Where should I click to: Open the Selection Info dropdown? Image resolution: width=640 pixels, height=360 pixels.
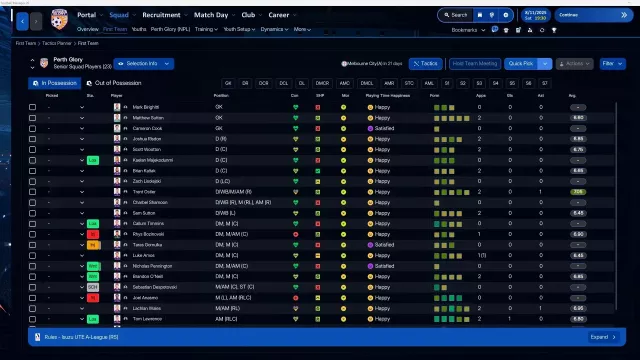(144, 64)
